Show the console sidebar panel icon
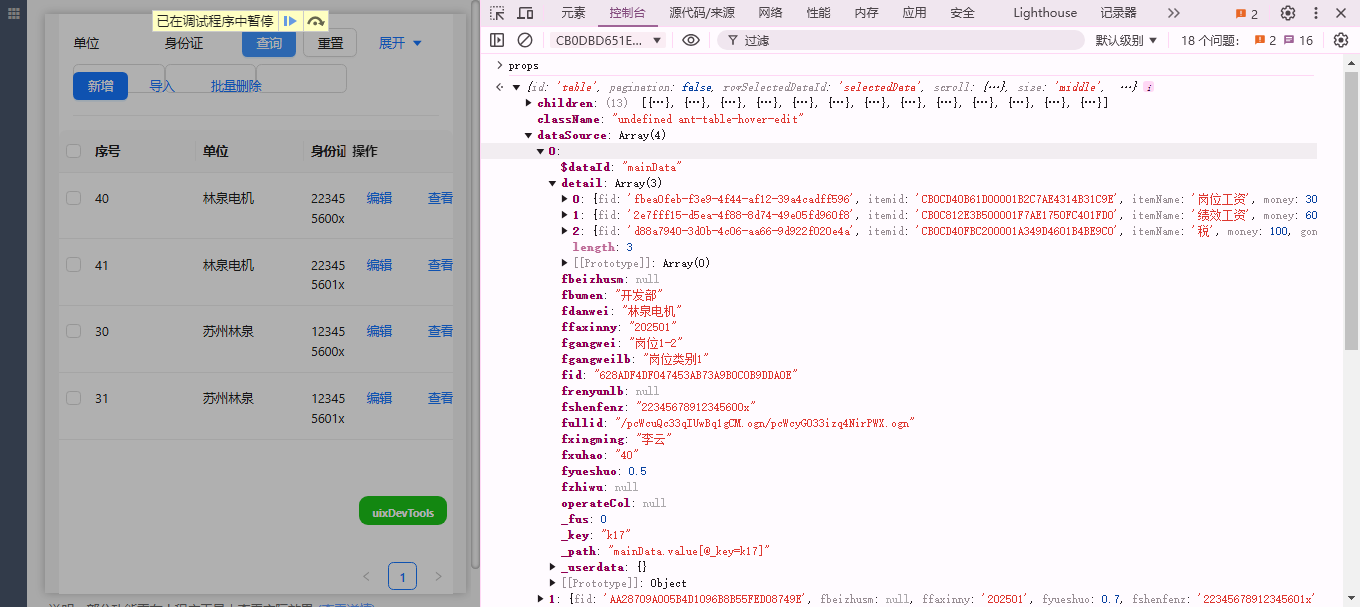1360x607 pixels. pyautogui.click(x=497, y=40)
